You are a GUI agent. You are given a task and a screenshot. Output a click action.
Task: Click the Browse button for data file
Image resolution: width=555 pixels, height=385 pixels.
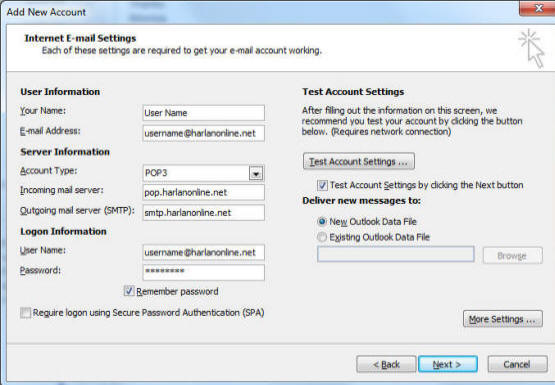click(512, 255)
